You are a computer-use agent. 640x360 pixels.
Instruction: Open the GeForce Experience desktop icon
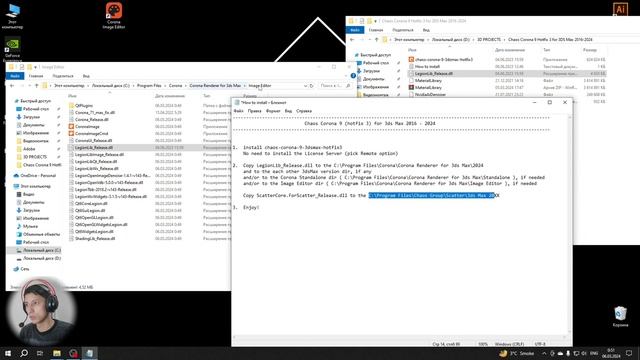point(12,49)
